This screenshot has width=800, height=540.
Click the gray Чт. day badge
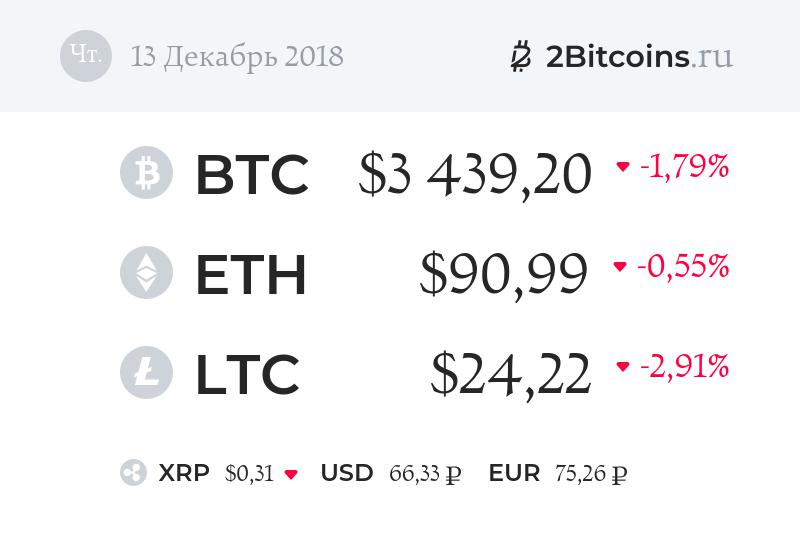coord(86,56)
